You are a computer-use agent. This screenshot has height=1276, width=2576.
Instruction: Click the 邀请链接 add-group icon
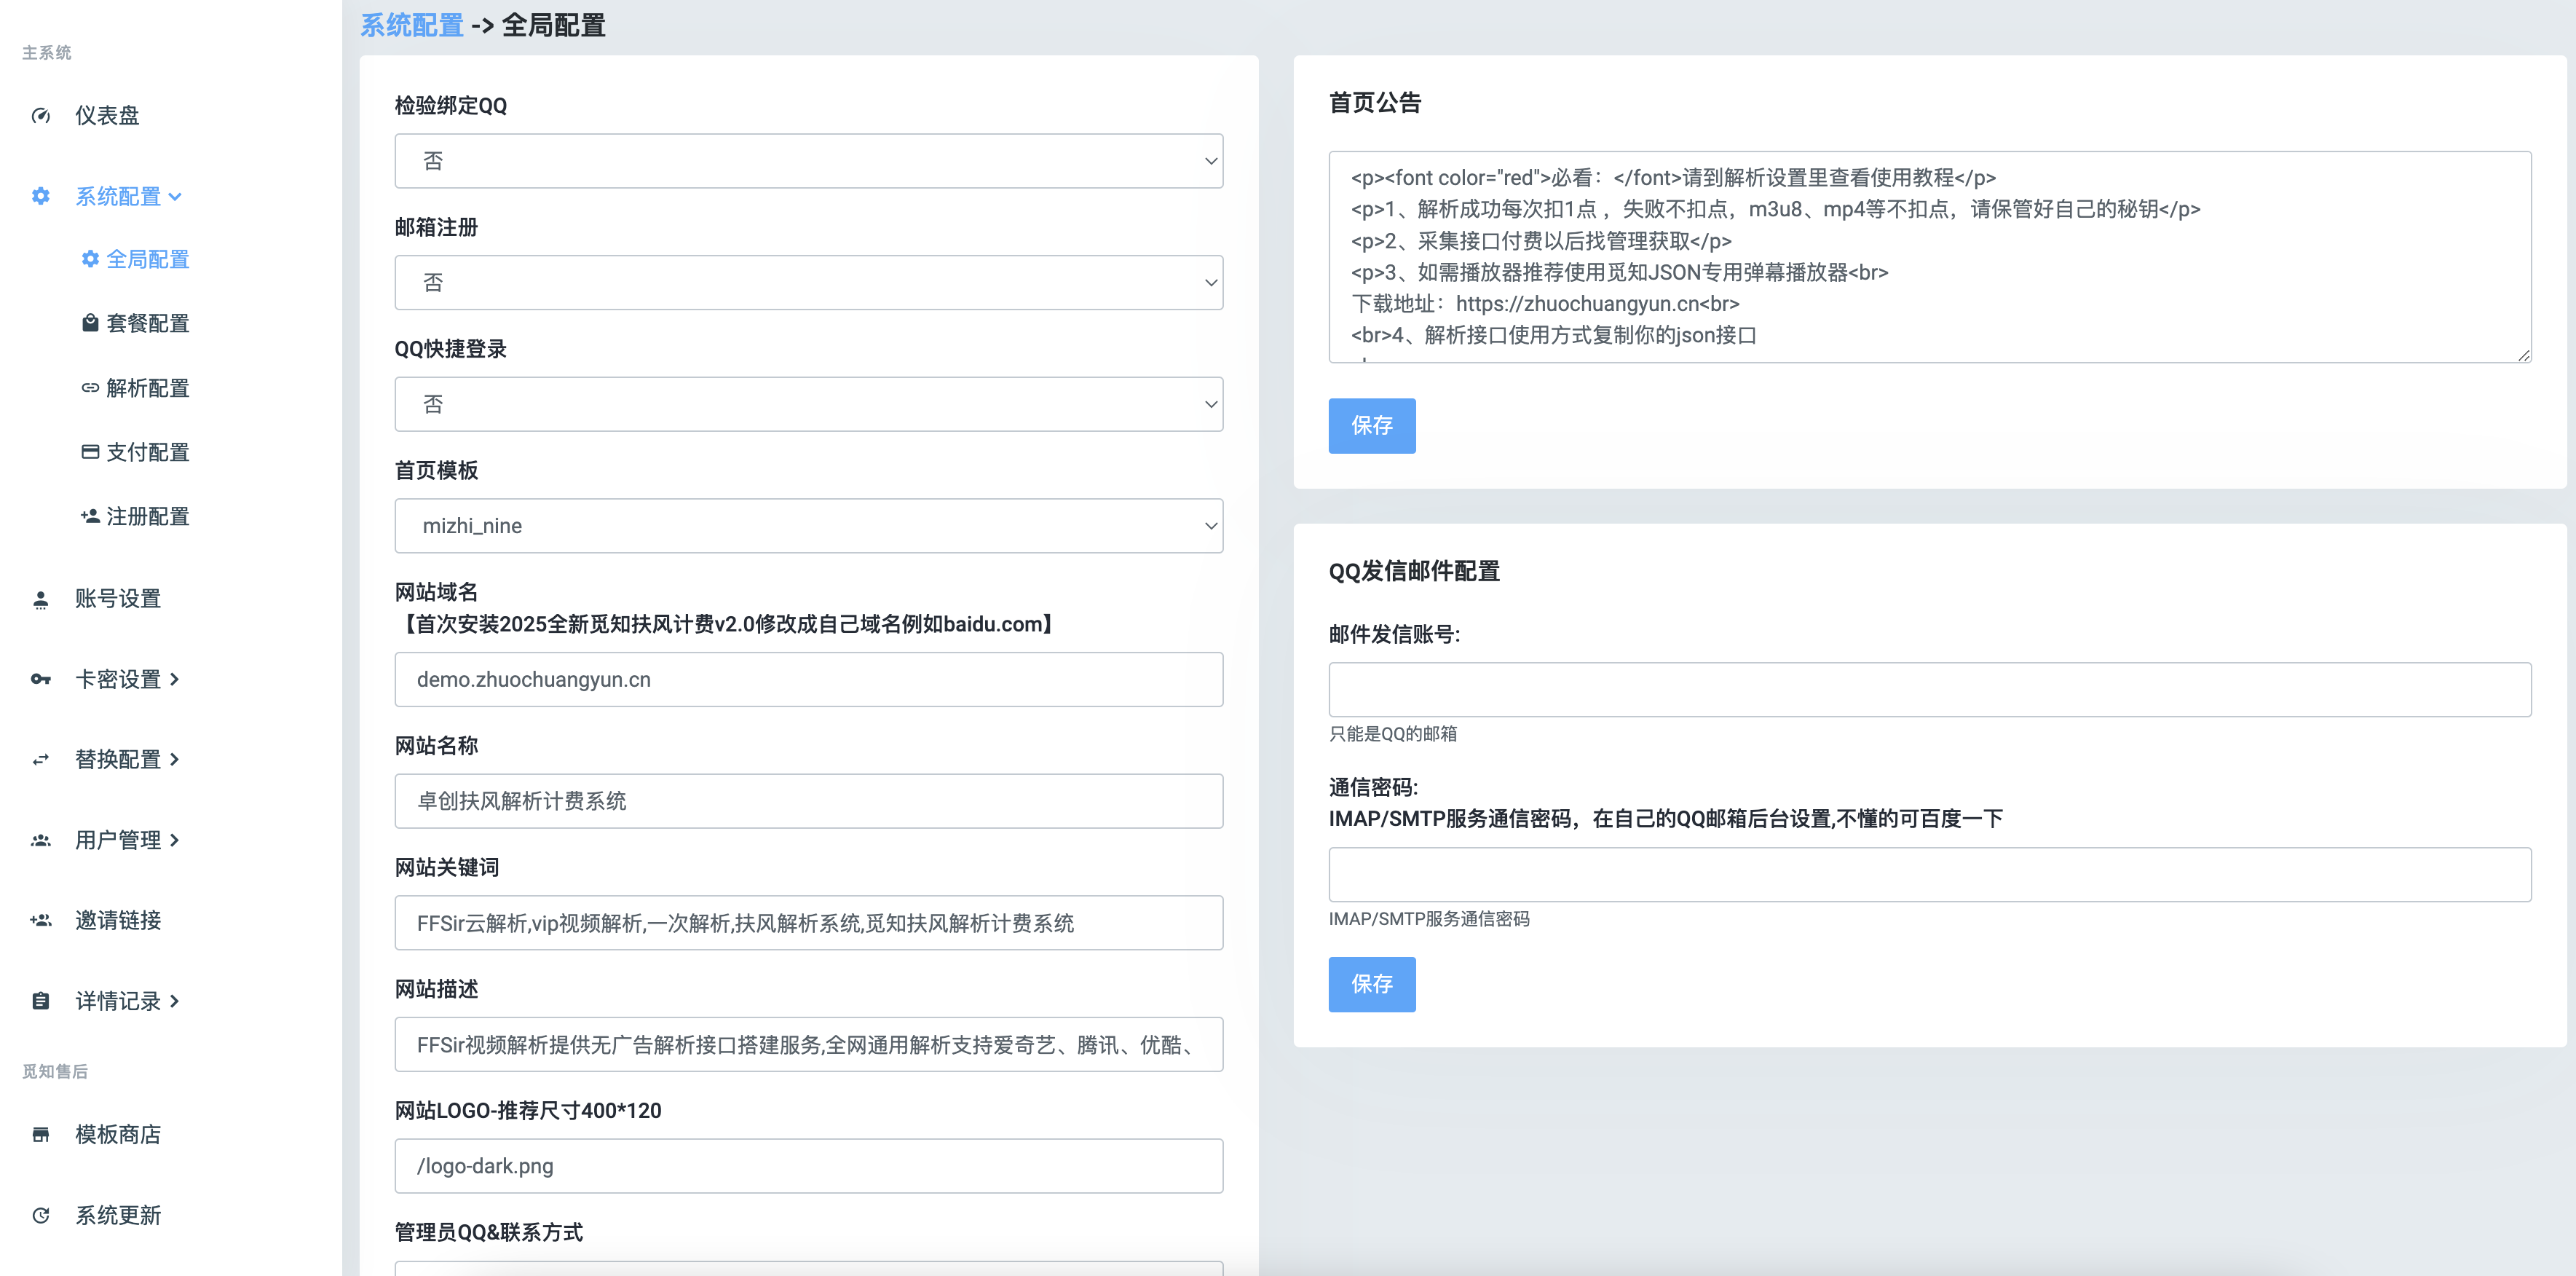pyautogui.click(x=41, y=920)
